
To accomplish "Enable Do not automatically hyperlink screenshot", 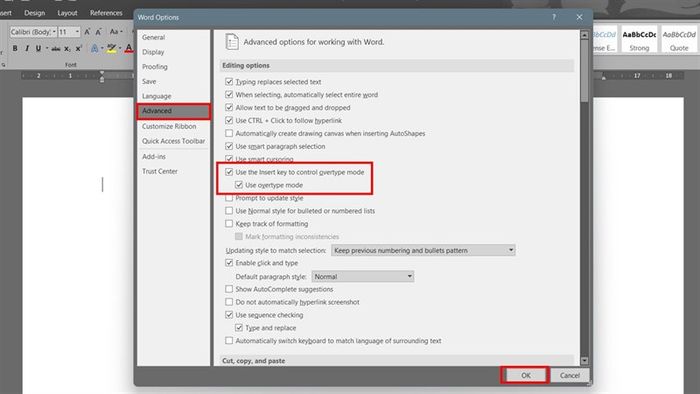I will click(229, 302).
